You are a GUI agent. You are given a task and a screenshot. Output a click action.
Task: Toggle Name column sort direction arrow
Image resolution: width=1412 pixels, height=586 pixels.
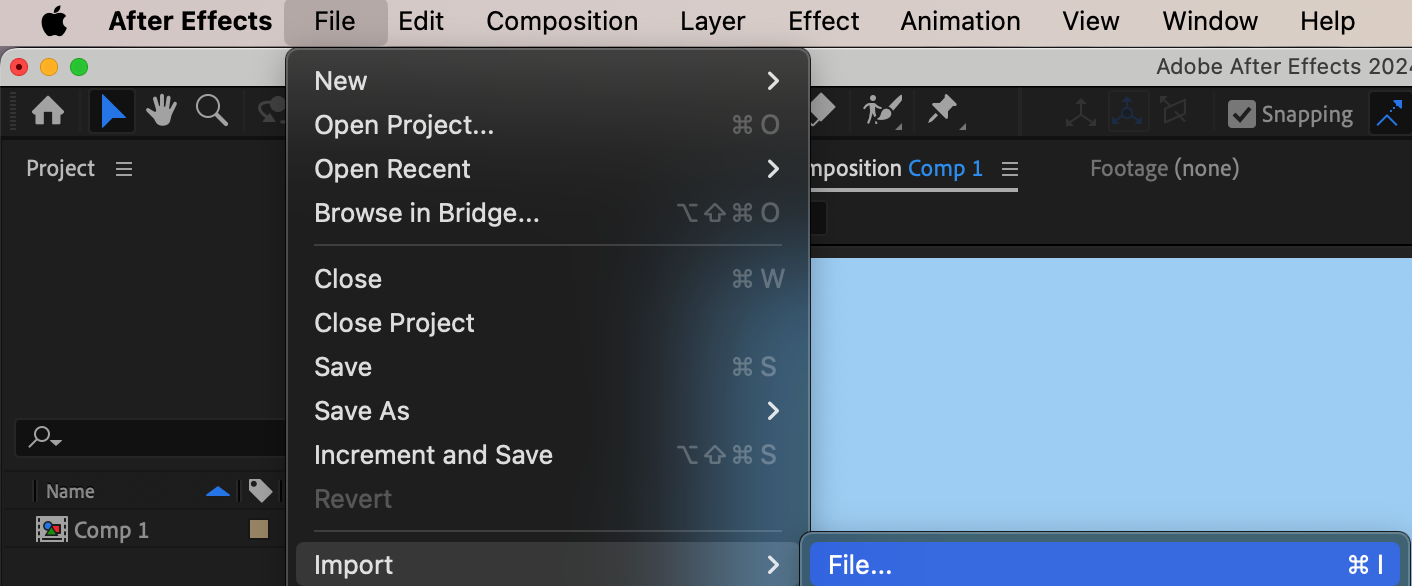[x=217, y=491]
